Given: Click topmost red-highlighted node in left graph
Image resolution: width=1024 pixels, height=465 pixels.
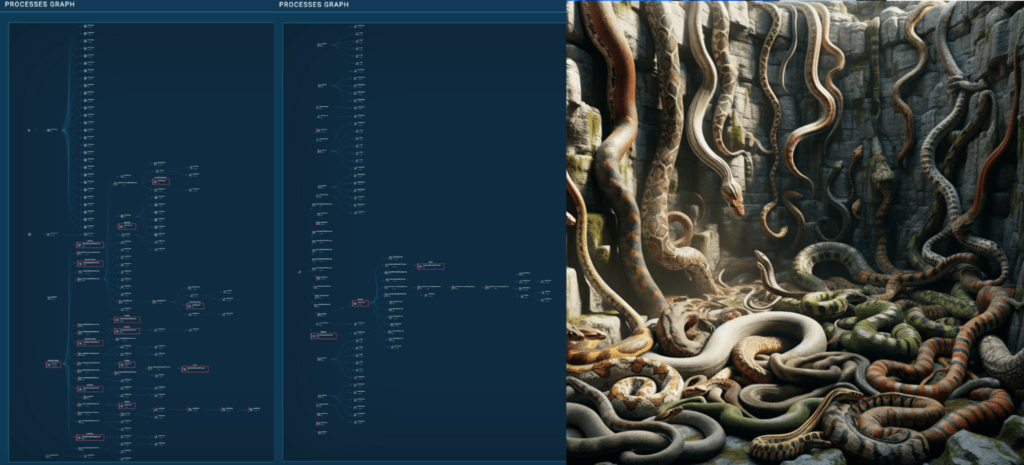Looking at the screenshot, I should pos(160,181).
